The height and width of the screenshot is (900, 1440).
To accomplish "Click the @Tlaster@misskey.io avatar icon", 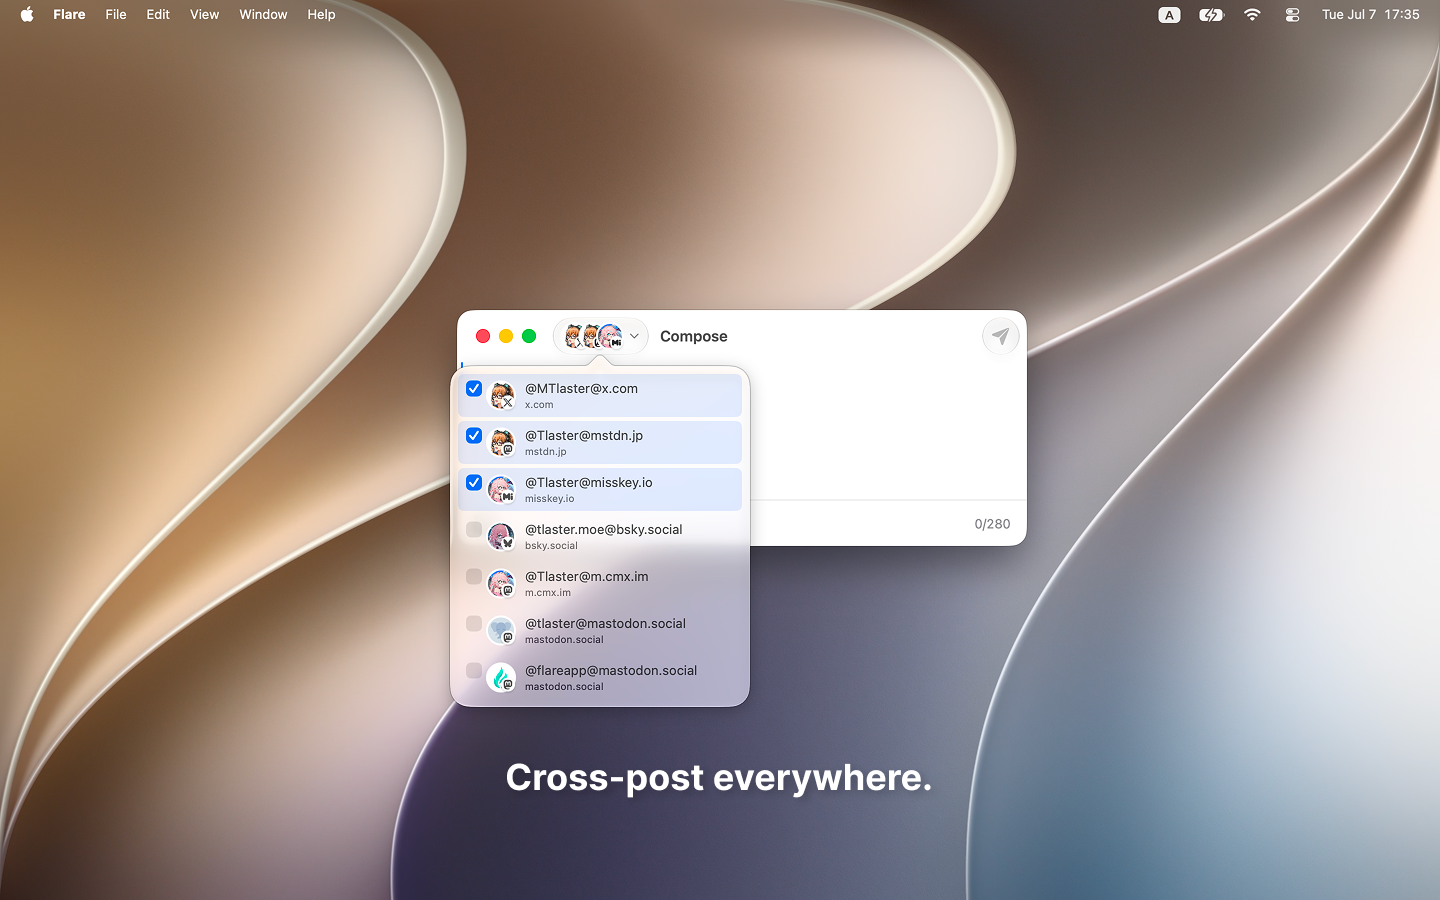I will coord(501,489).
